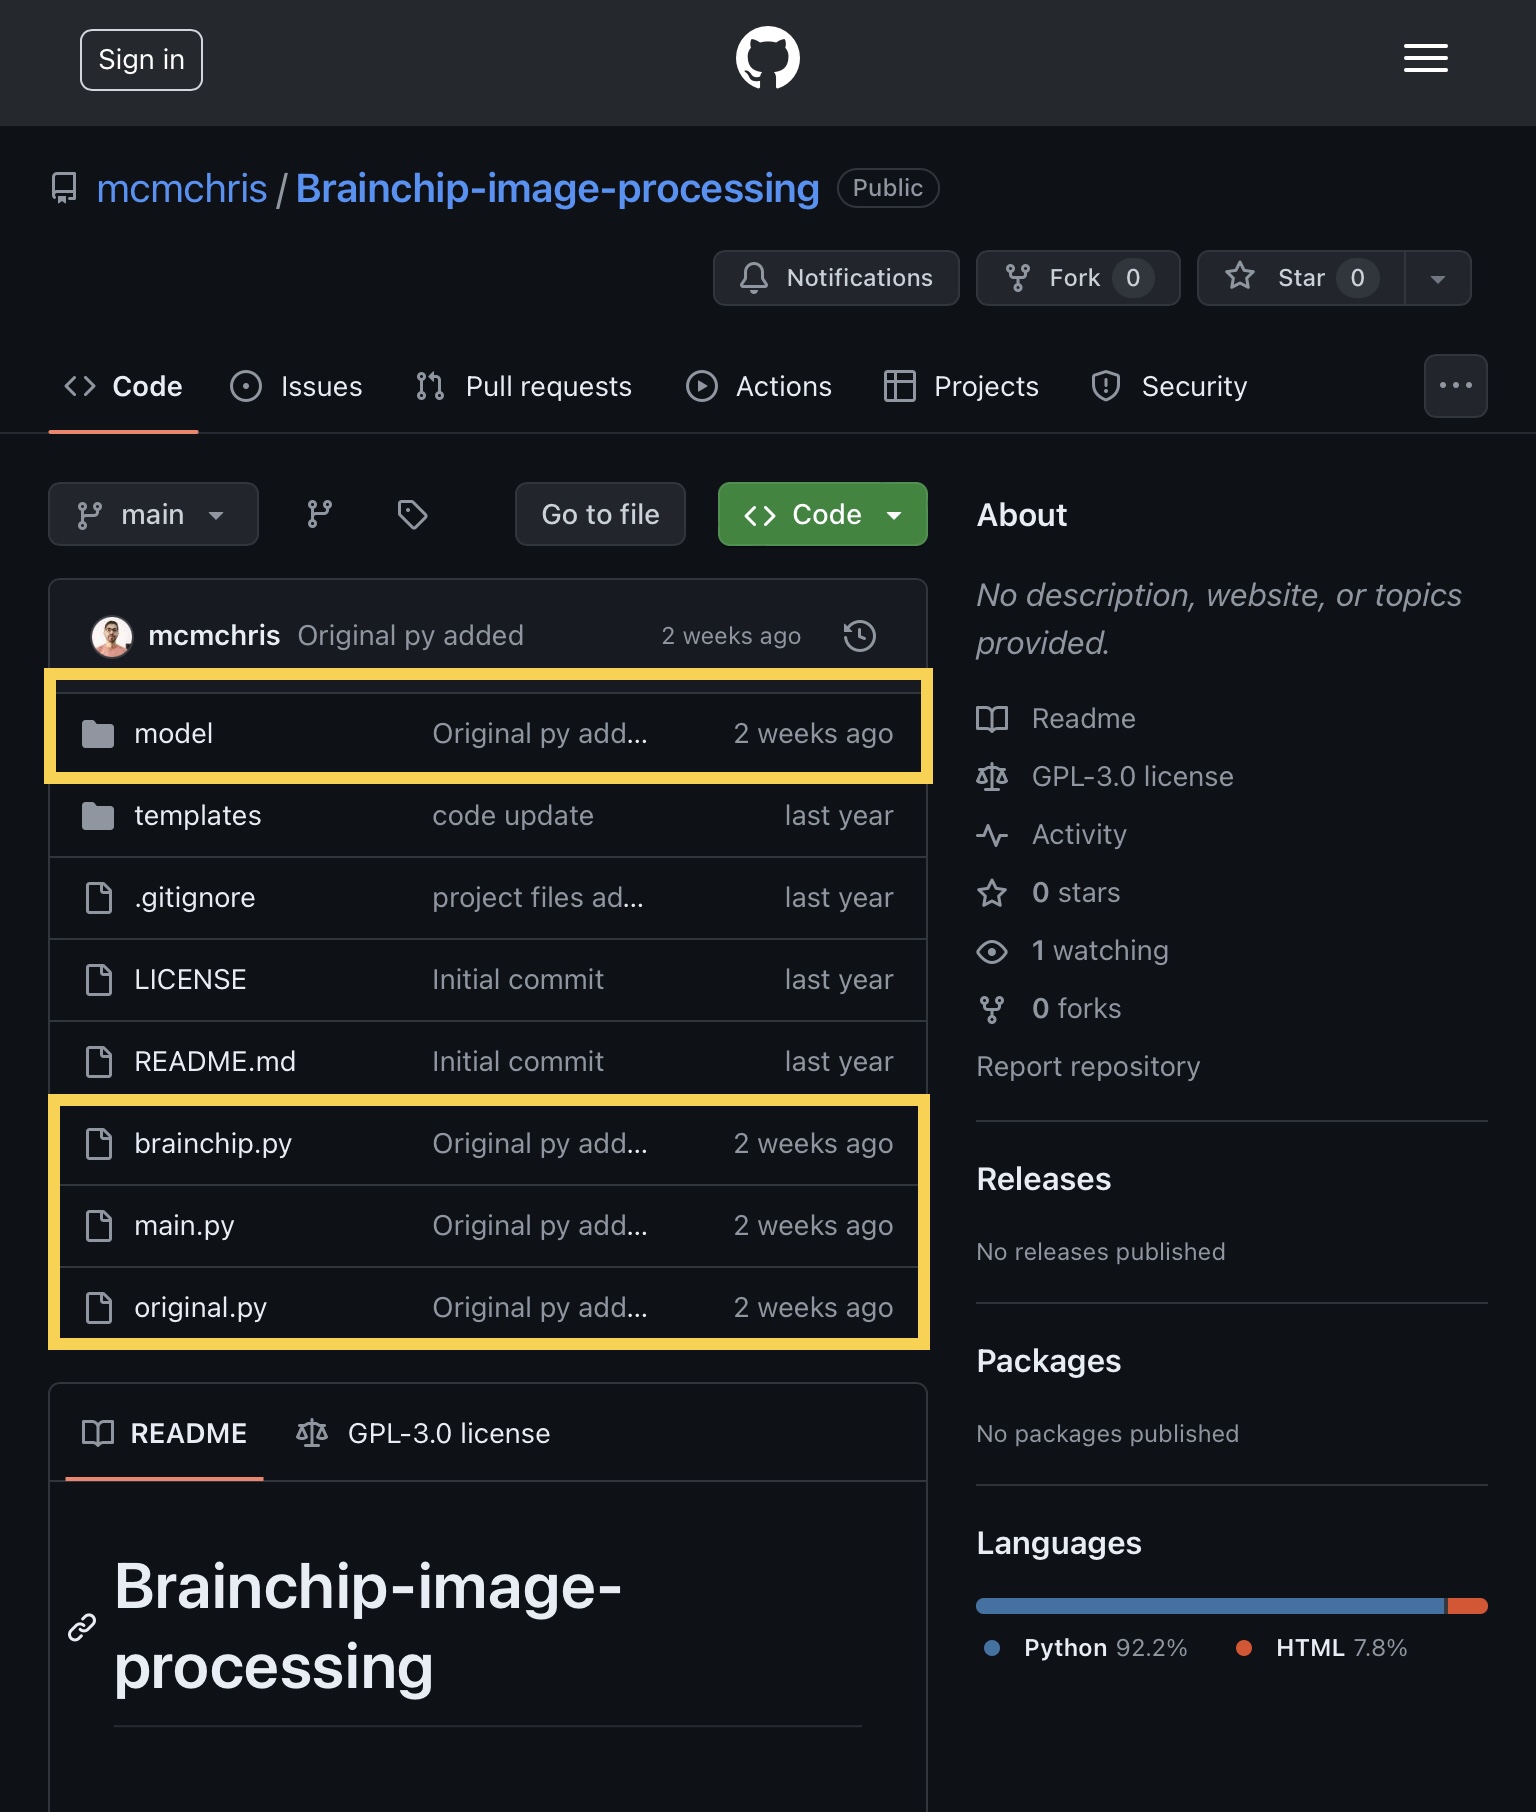Open 'Initial commit' message on LICENSE row
This screenshot has height=1812, width=1536.
click(518, 980)
